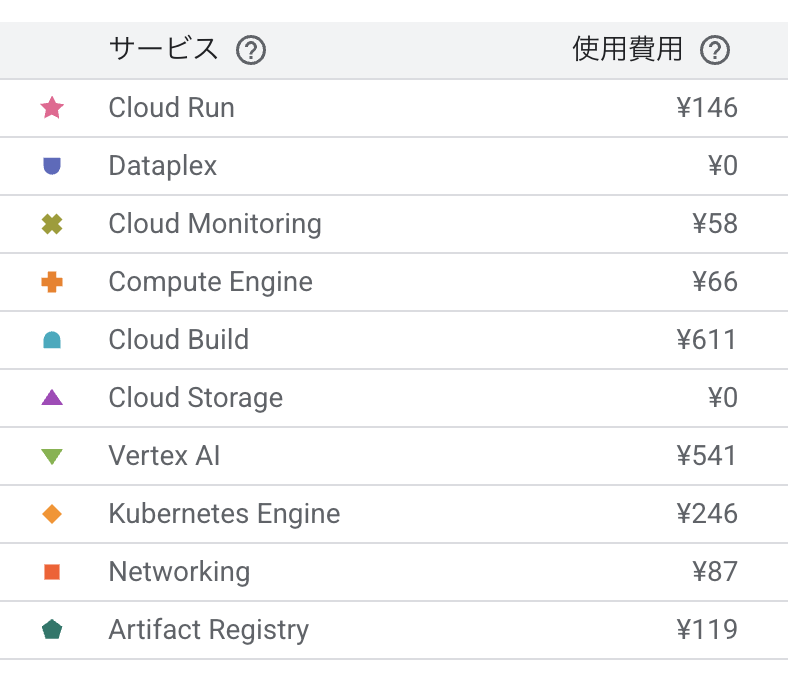The width and height of the screenshot is (788, 684).
Task: Click the ¥87 cost for Networking
Action: (714, 572)
